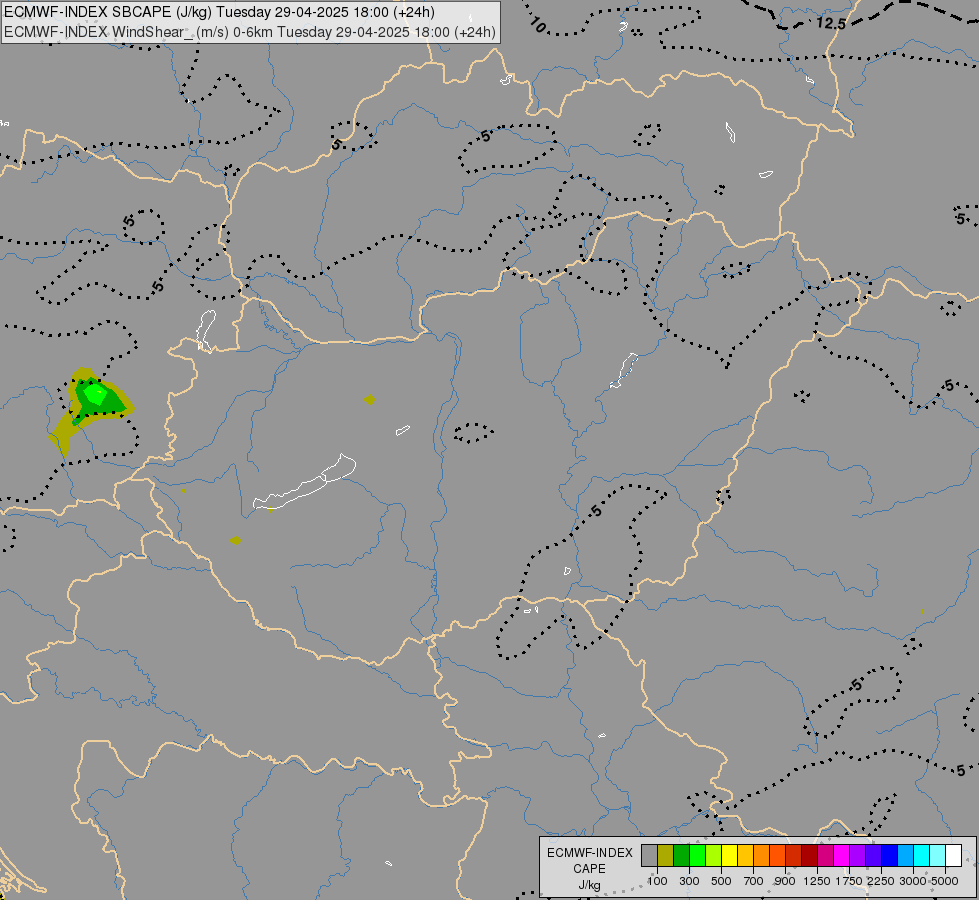Click the yellow-green swatch left of tick 500
This screenshot has height=900, width=979.
[x=714, y=856]
